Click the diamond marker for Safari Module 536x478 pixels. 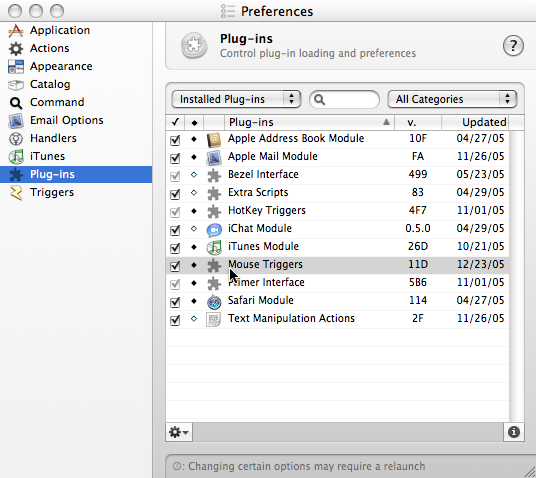(194, 301)
